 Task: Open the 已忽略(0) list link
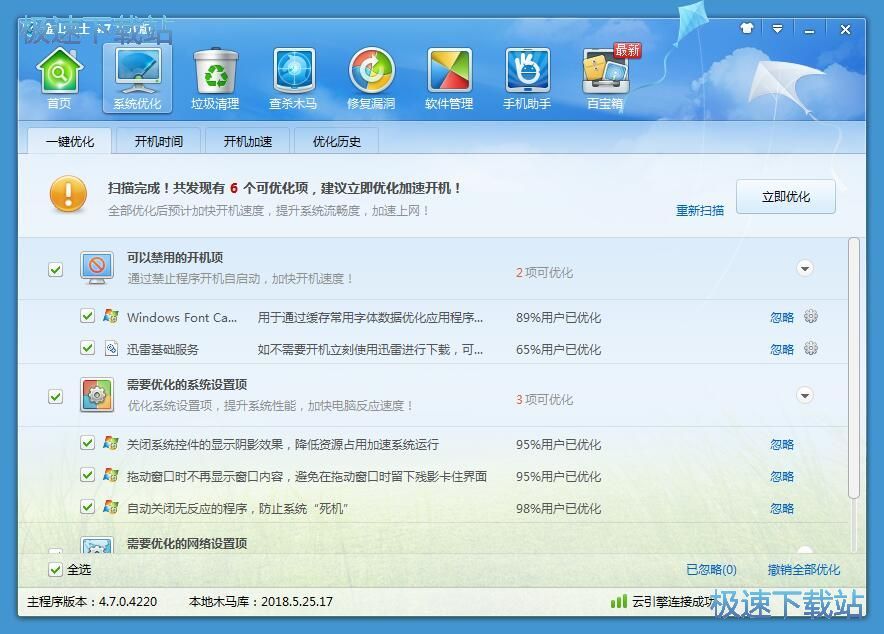tap(711, 570)
